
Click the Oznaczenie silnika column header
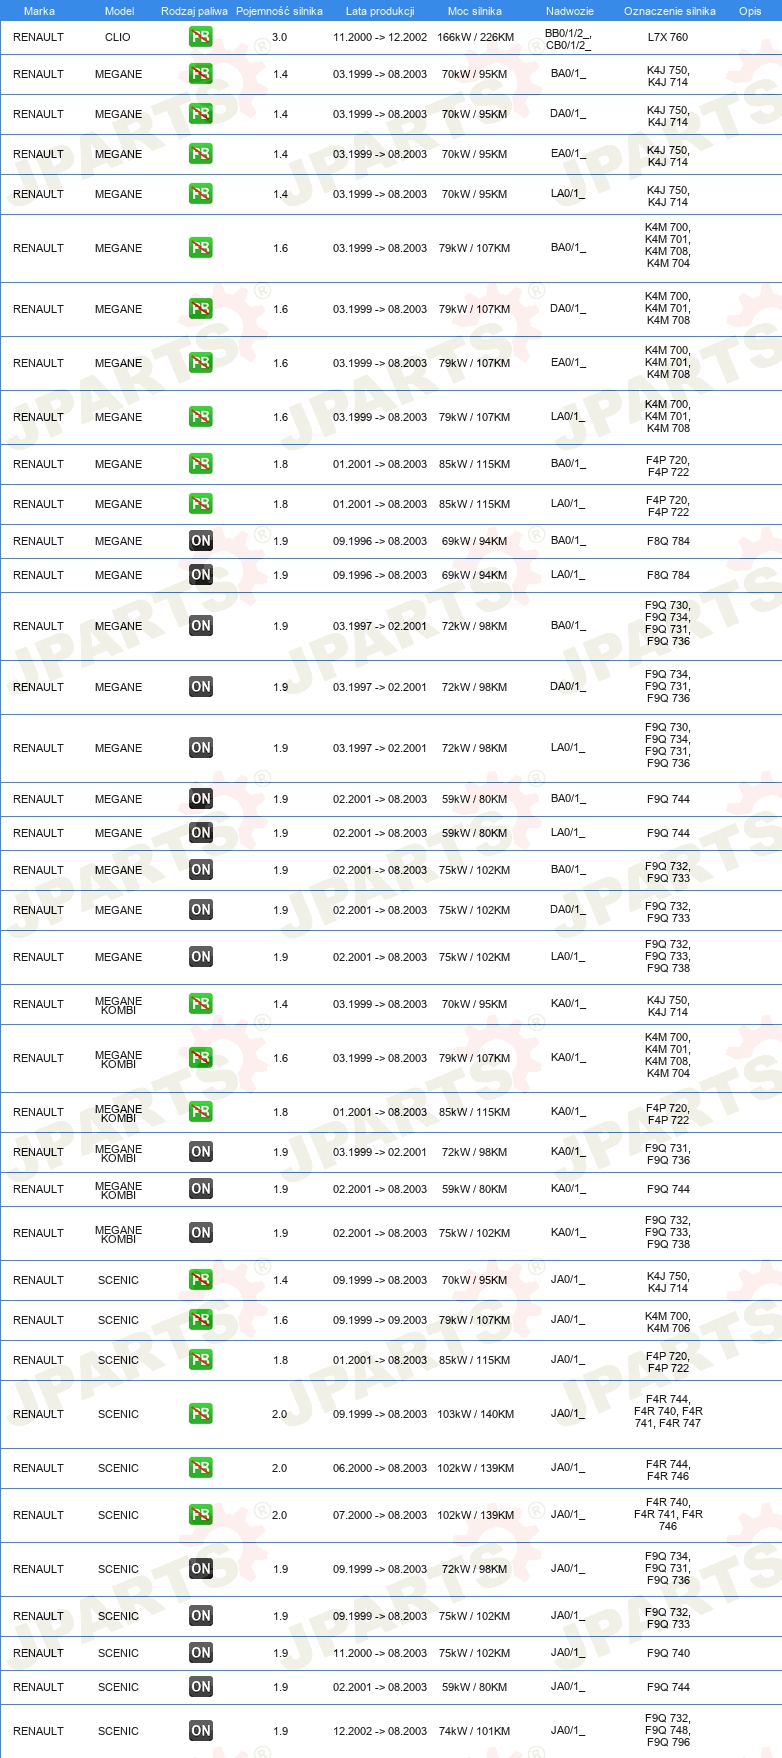click(670, 11)
